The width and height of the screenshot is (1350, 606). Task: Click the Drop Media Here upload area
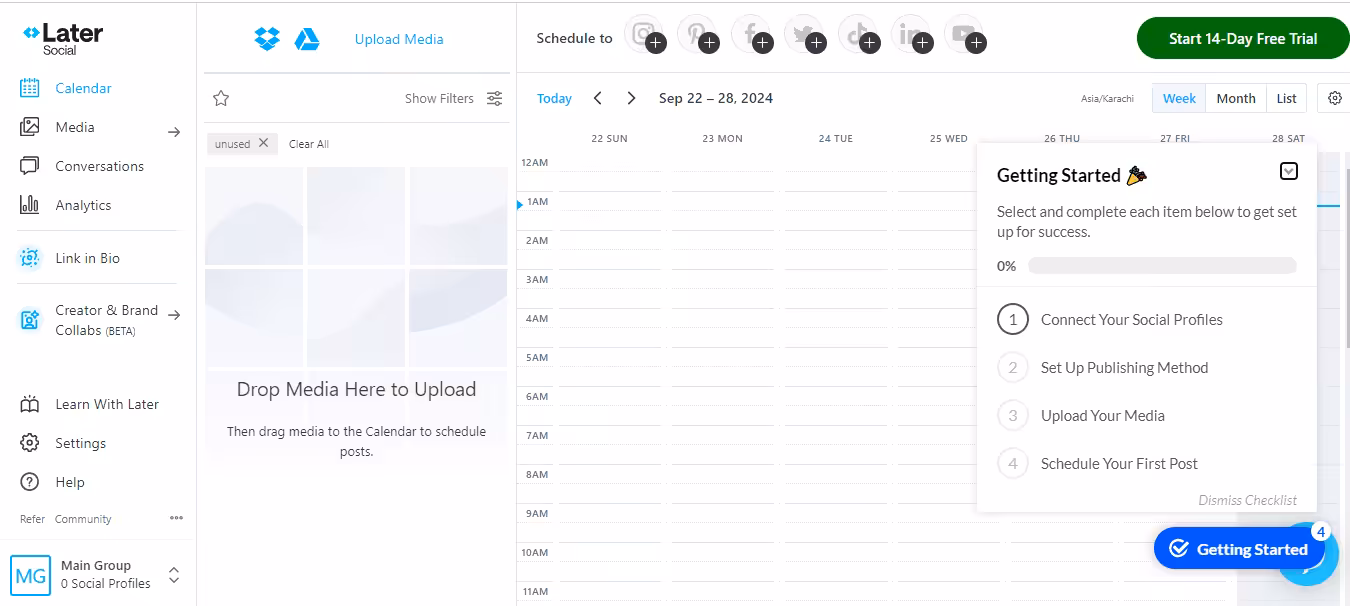pyautogui.click(x=357, y=315)
